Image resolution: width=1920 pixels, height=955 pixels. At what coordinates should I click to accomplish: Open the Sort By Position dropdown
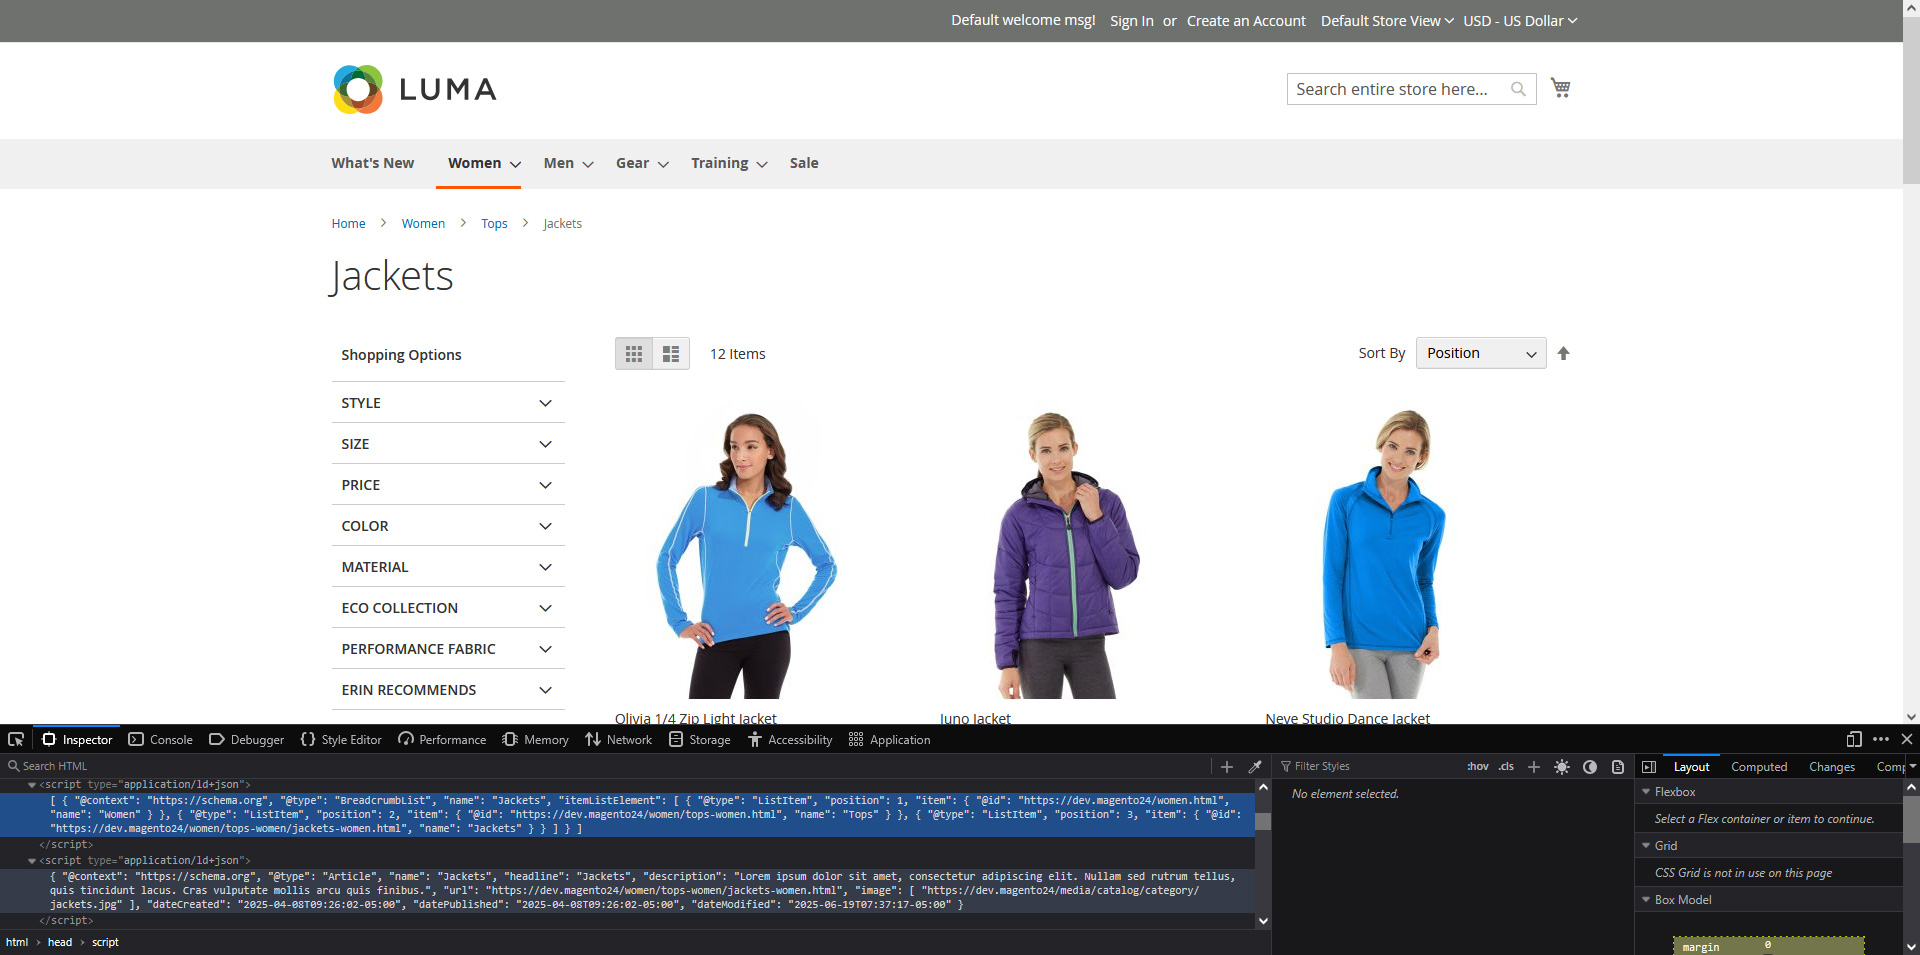(x=1480, y=353)
